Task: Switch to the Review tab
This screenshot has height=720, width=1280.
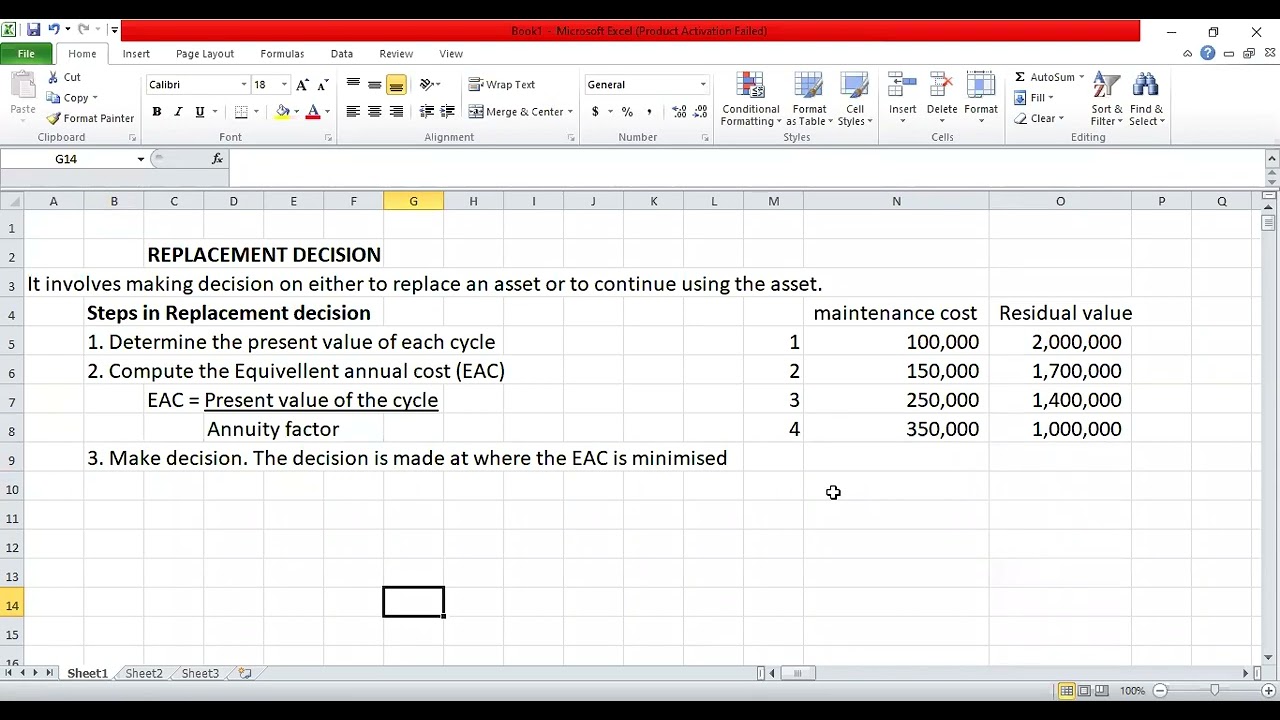Action: pyautogui.click(x=396, y=54)
